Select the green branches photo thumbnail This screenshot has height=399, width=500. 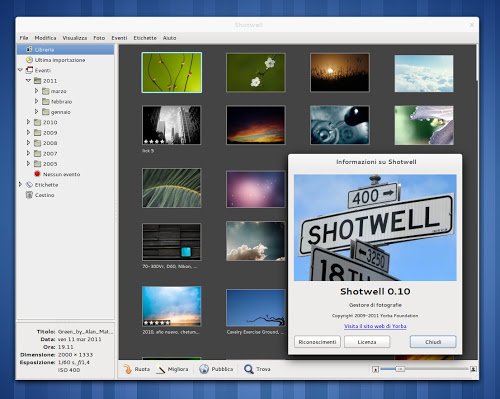click(172, 72)
